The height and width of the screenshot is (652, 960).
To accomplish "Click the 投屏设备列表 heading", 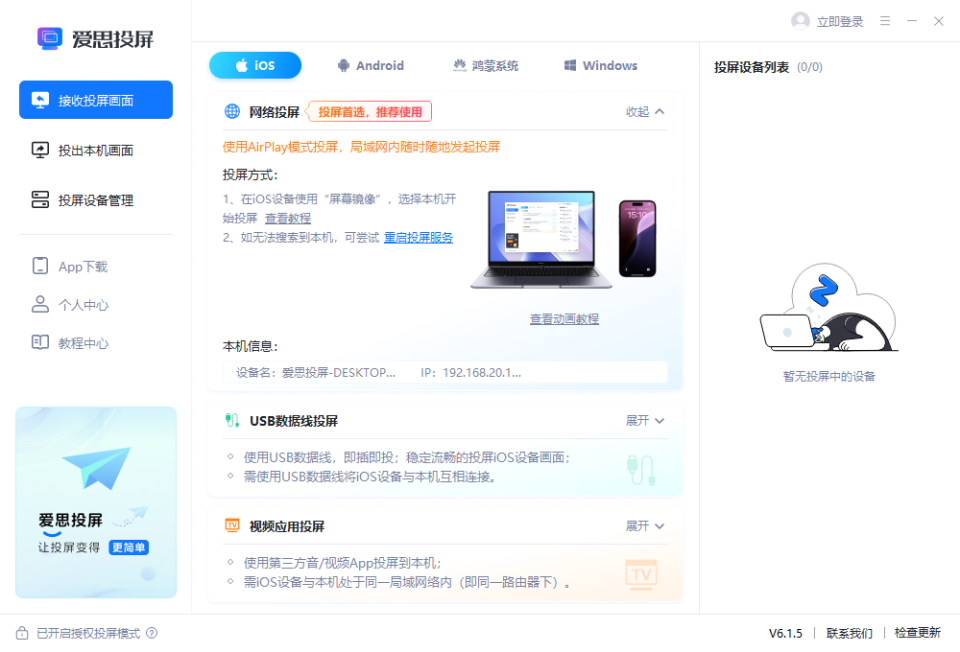I will 751,67.
